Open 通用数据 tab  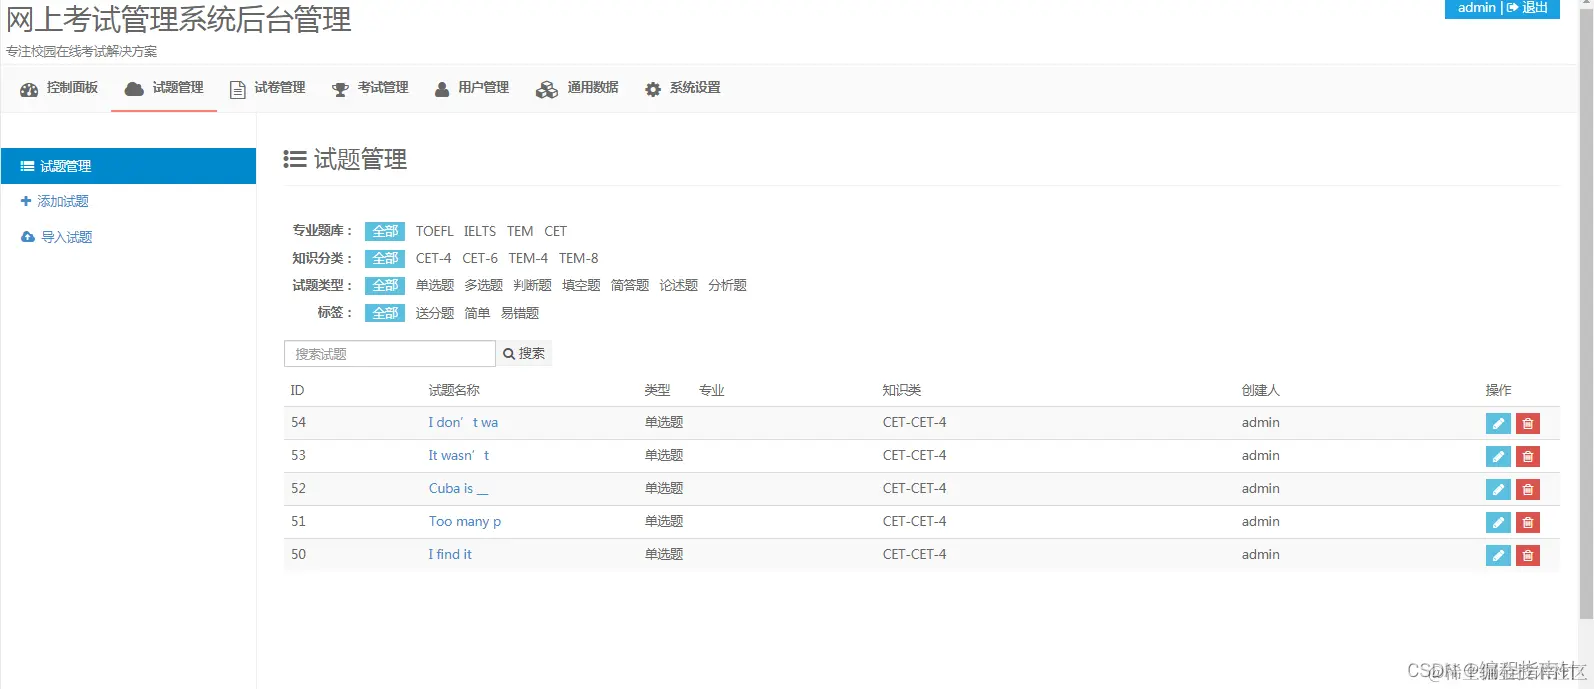[577, 88]
